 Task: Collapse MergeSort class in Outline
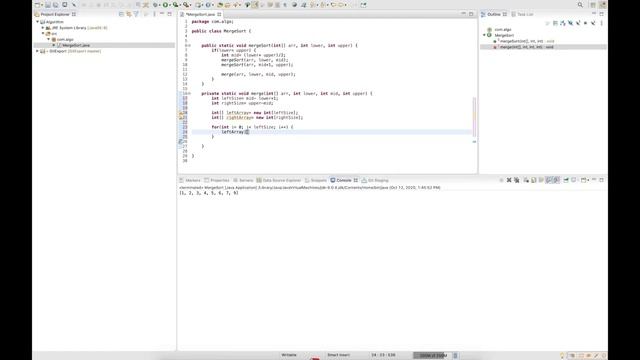point(484,35)
